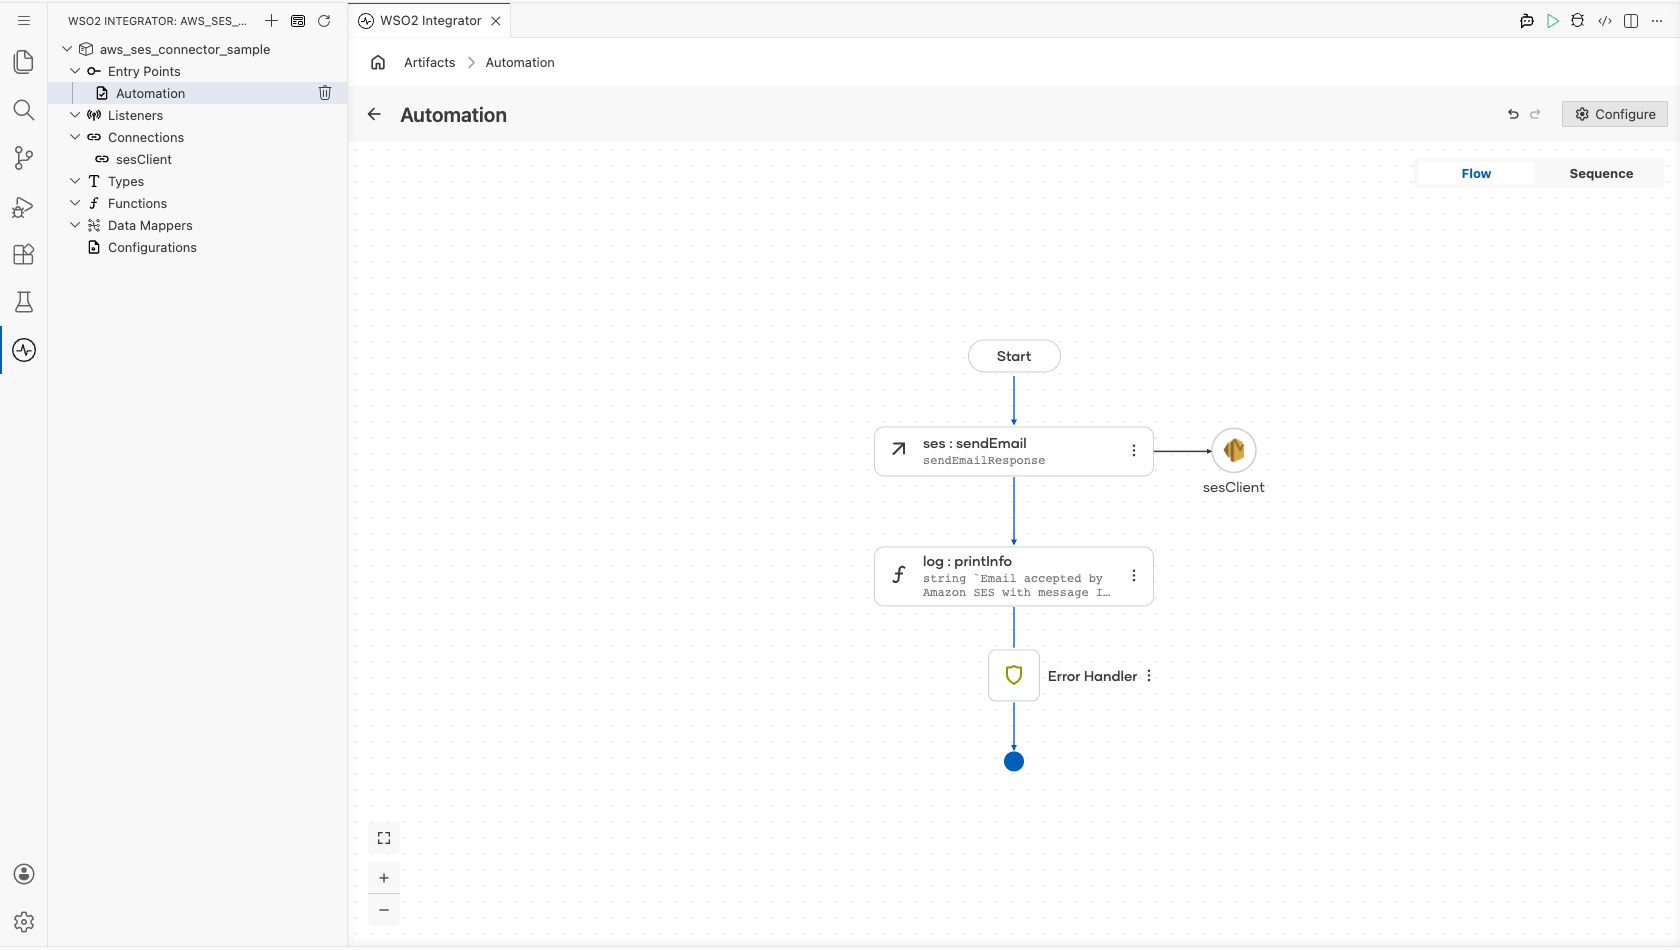Select sesClient connection in tree
The width and height of the screenshot is (1680, 950).
point(144,159)
